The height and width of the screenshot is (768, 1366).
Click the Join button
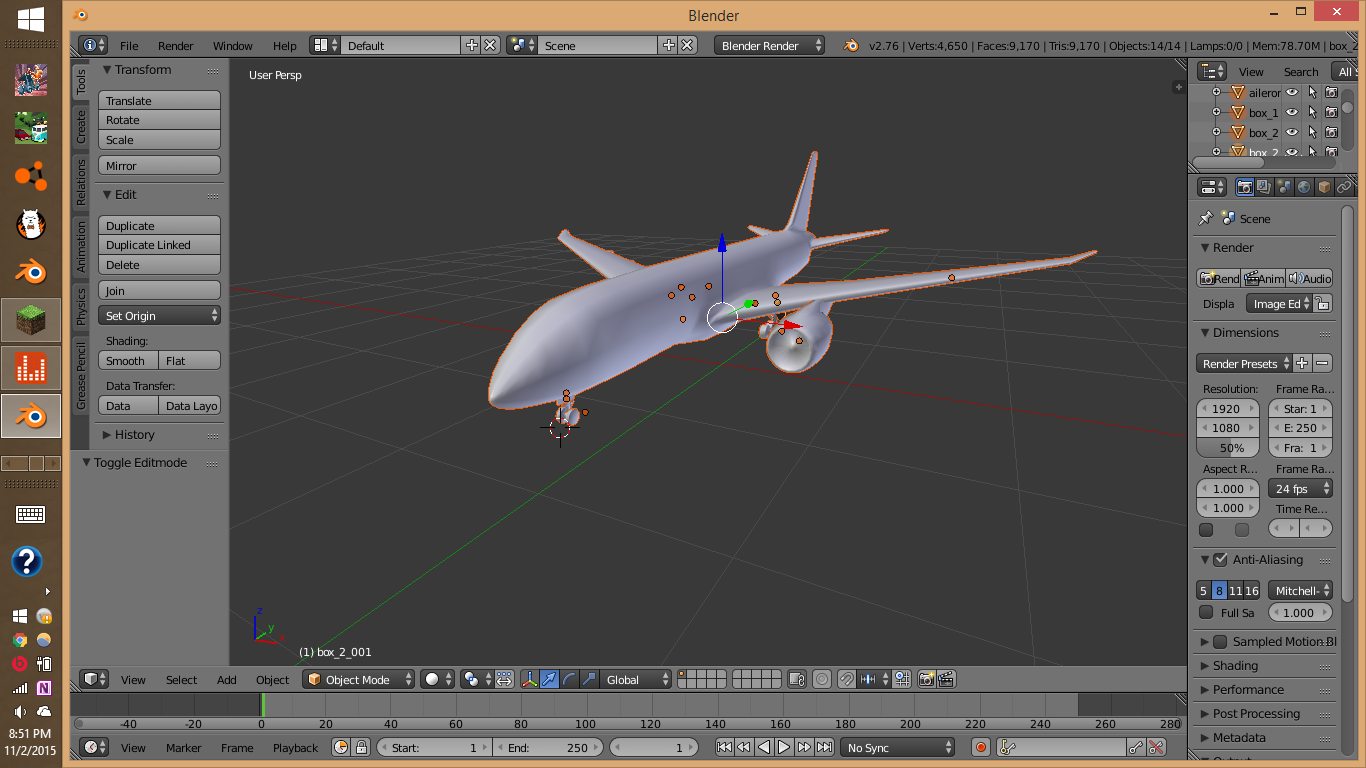pyautogui.click(x=159, y=290)
